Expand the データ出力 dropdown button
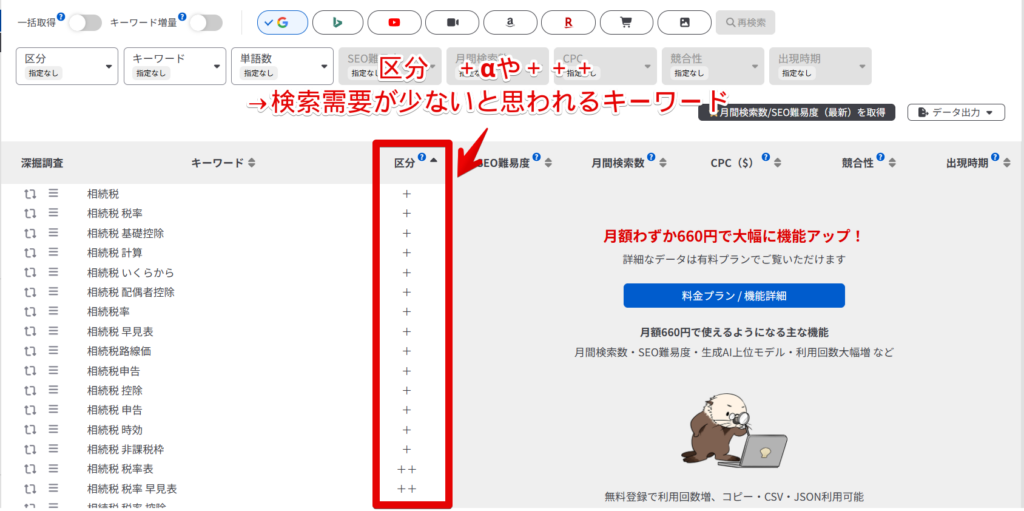Viewport: 1024px width, 511px height. [x=955, y=112]
